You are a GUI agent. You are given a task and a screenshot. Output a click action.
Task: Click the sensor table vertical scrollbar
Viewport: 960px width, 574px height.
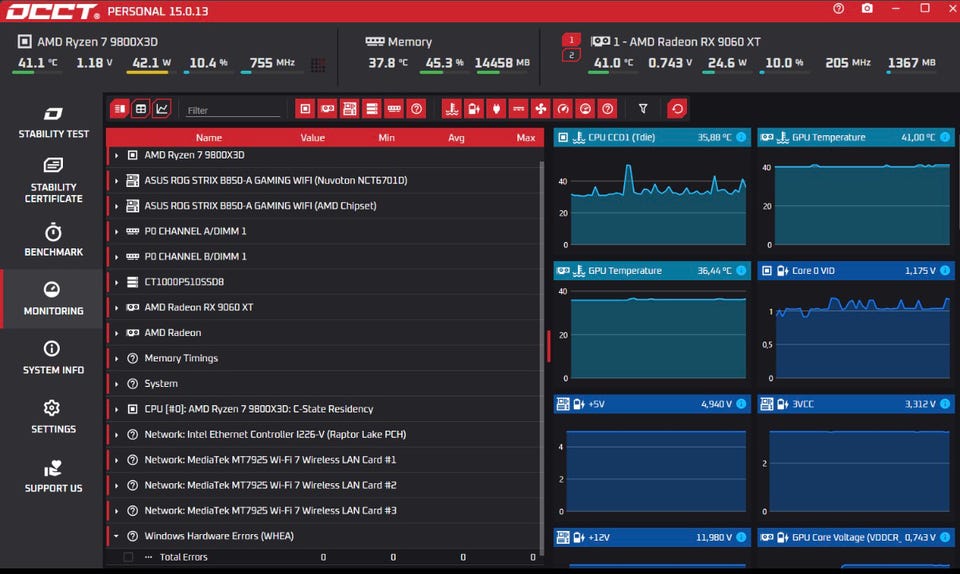pyautogui.click(x=542, y=358)
